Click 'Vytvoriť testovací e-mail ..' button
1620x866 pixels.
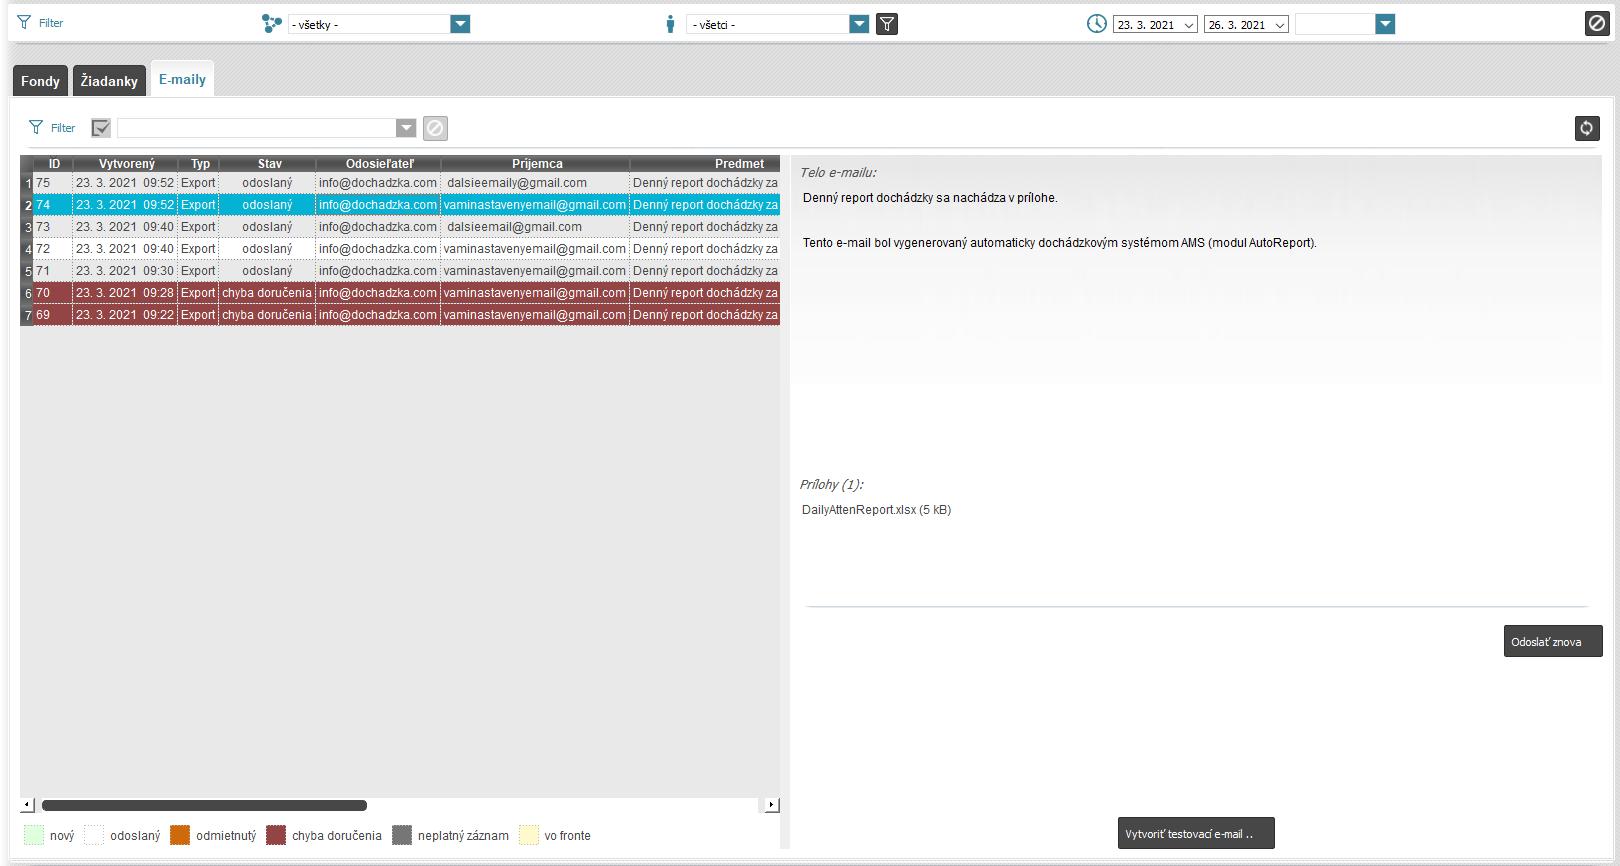[x=1195, y=834]
